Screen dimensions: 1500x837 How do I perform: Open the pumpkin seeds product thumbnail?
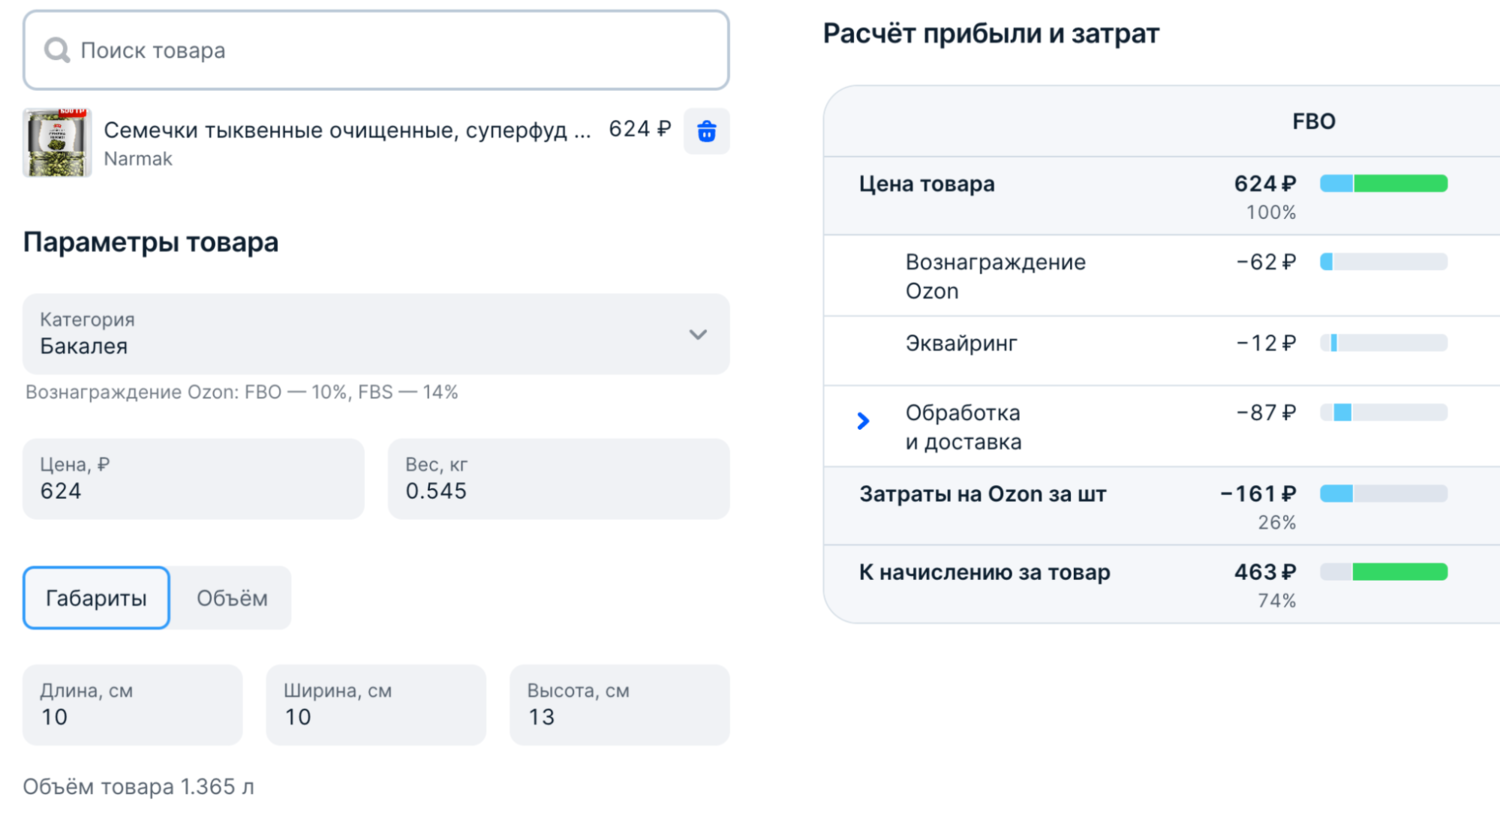click(57, 143)
